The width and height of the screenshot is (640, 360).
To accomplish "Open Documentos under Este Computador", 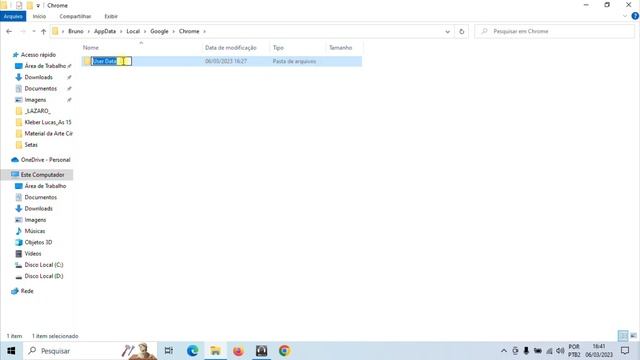I will point(40,197).
